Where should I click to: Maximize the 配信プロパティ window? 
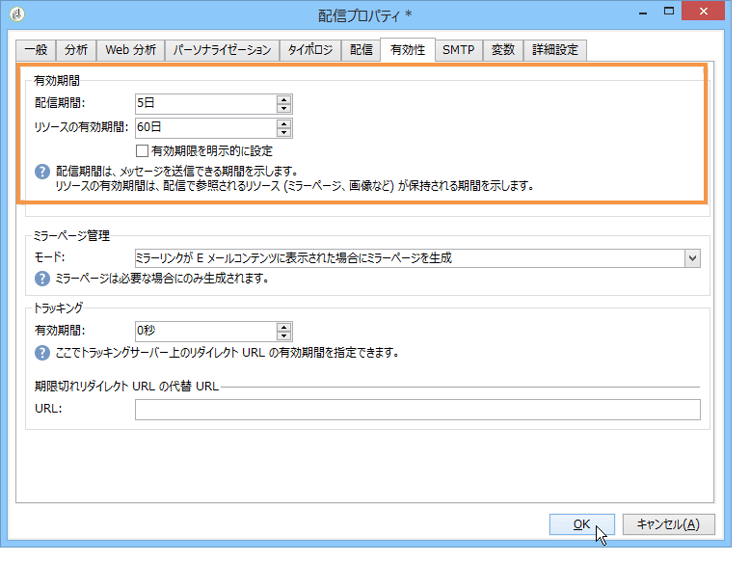click(x=669, y=11)
